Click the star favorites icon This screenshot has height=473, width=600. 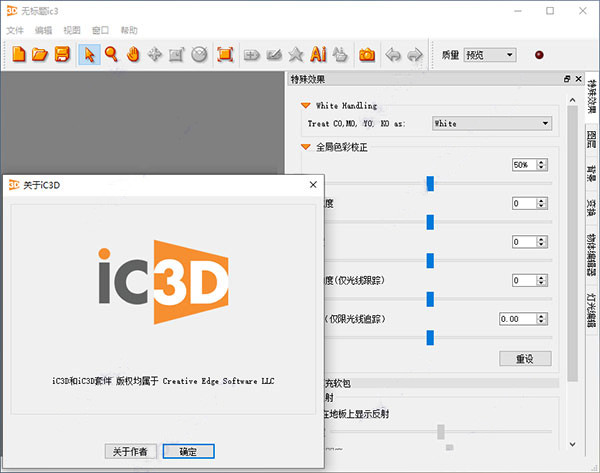[296, 54]
